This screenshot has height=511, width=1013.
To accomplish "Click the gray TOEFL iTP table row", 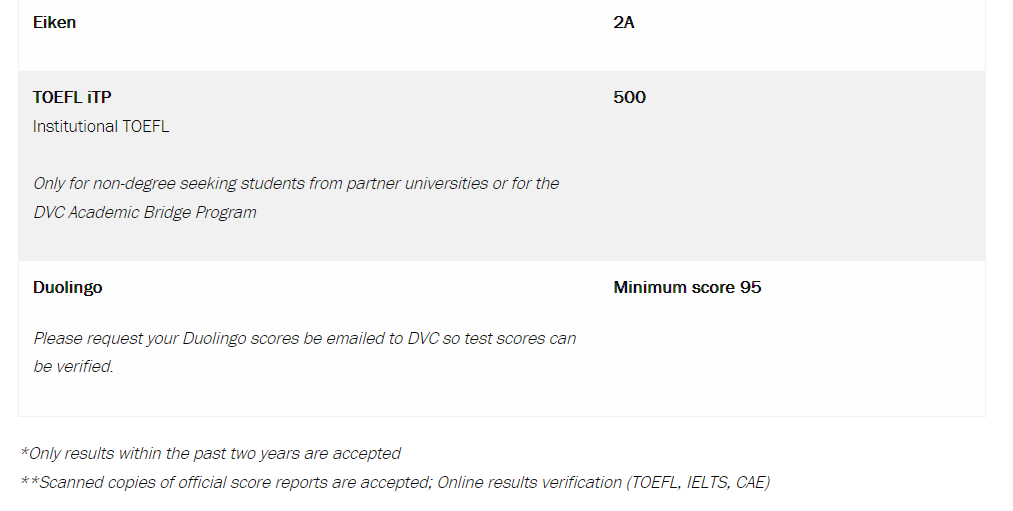I will 502,166.
